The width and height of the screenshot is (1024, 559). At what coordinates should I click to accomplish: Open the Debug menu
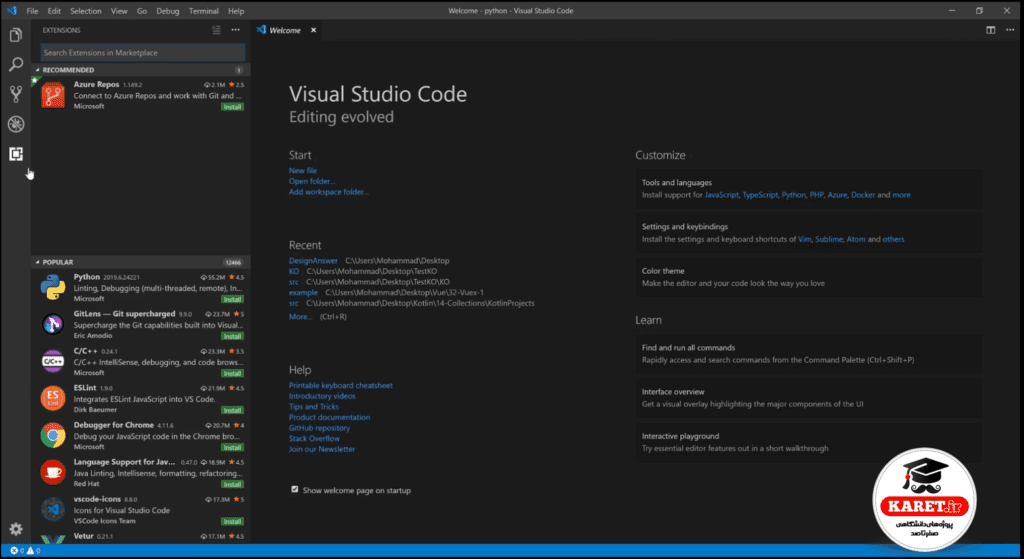tap(168, 11)
